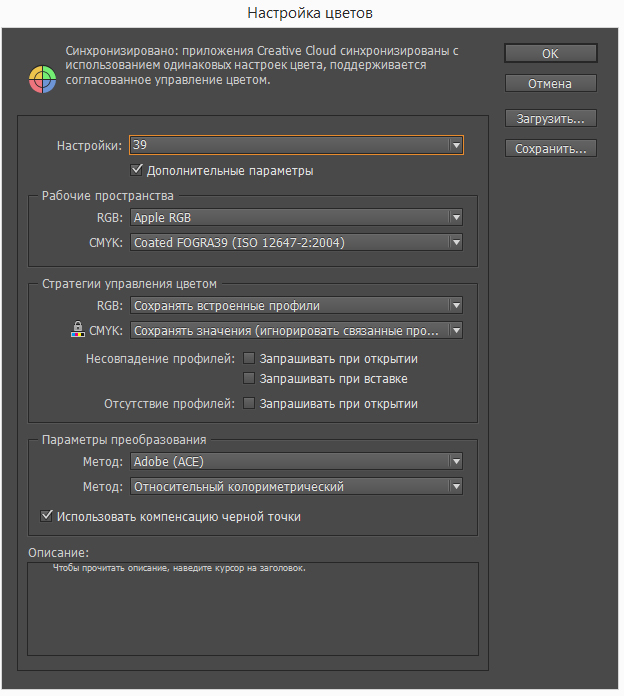Click the Параметры преобразования section heading
Screen dimensions: 624x696
(x=124, y=439)
